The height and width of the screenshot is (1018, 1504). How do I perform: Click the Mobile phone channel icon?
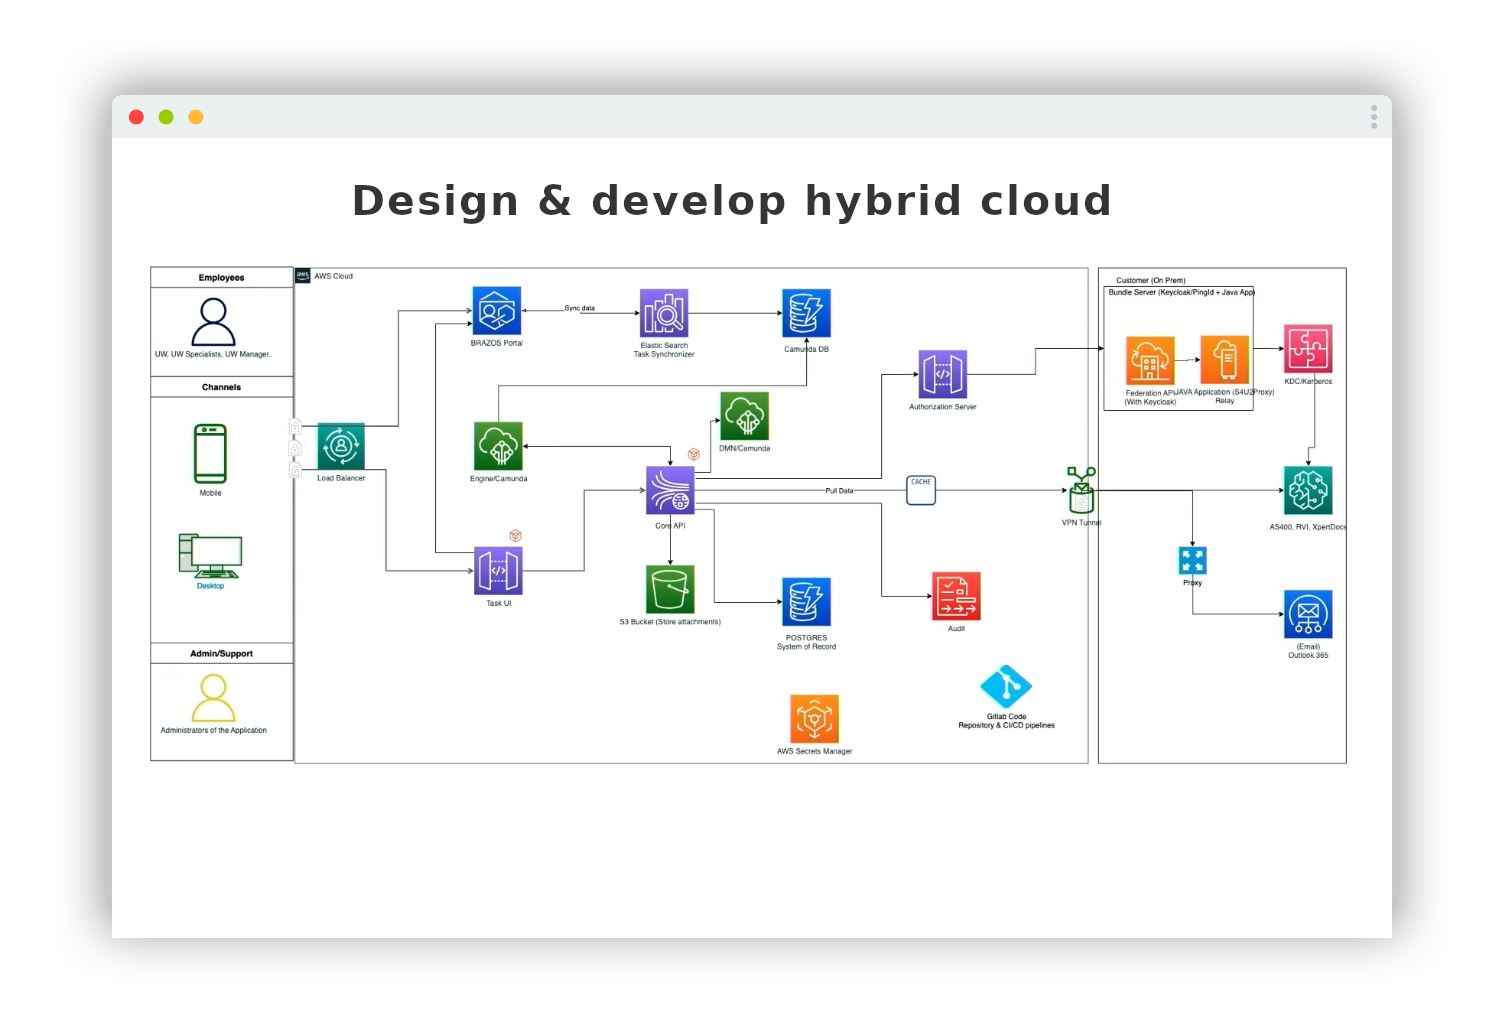coord(210,454)
